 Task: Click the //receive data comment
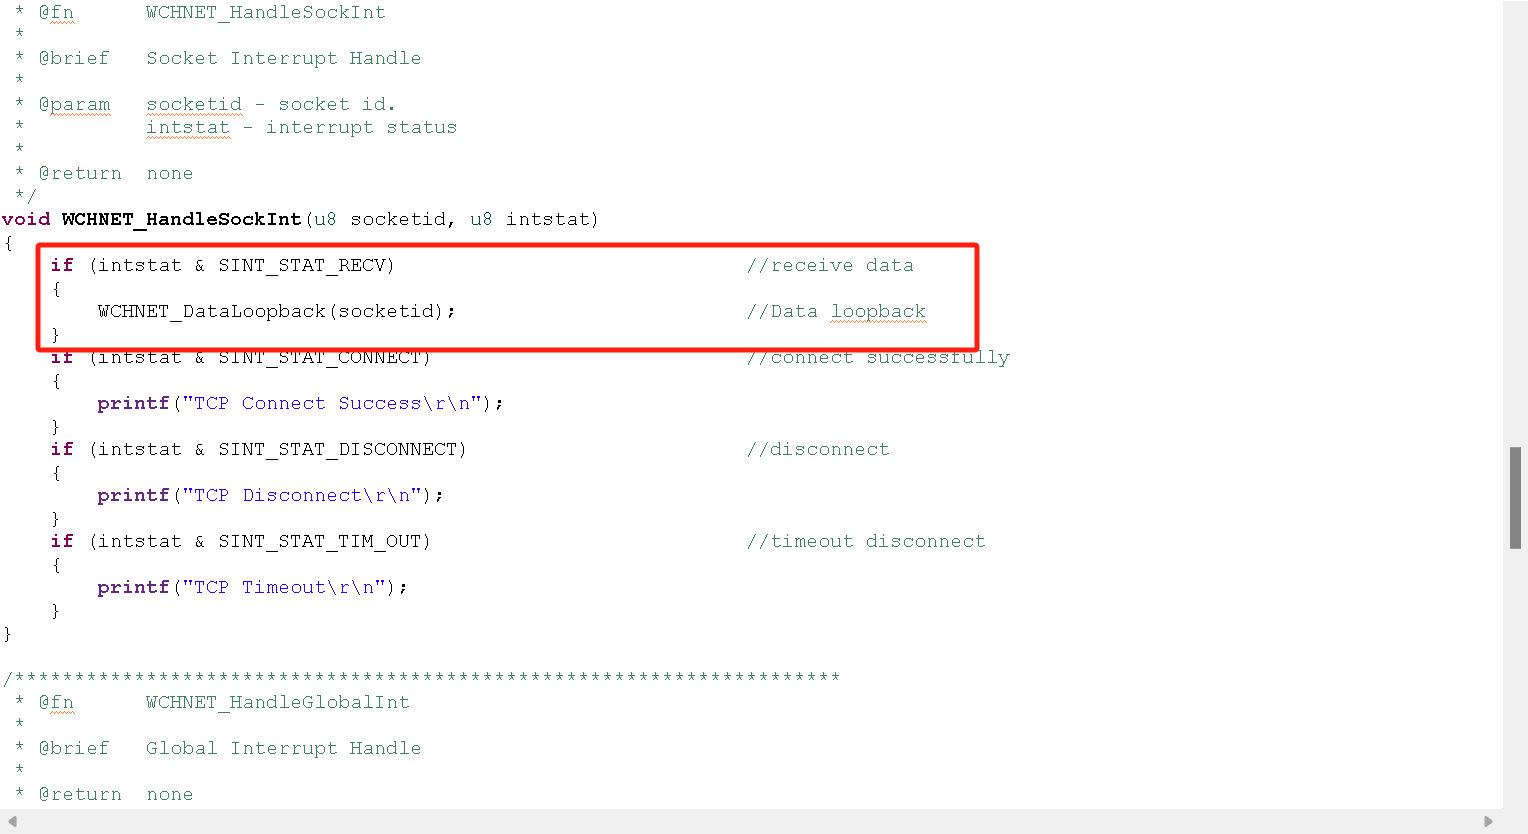click(x=830, y=265)
